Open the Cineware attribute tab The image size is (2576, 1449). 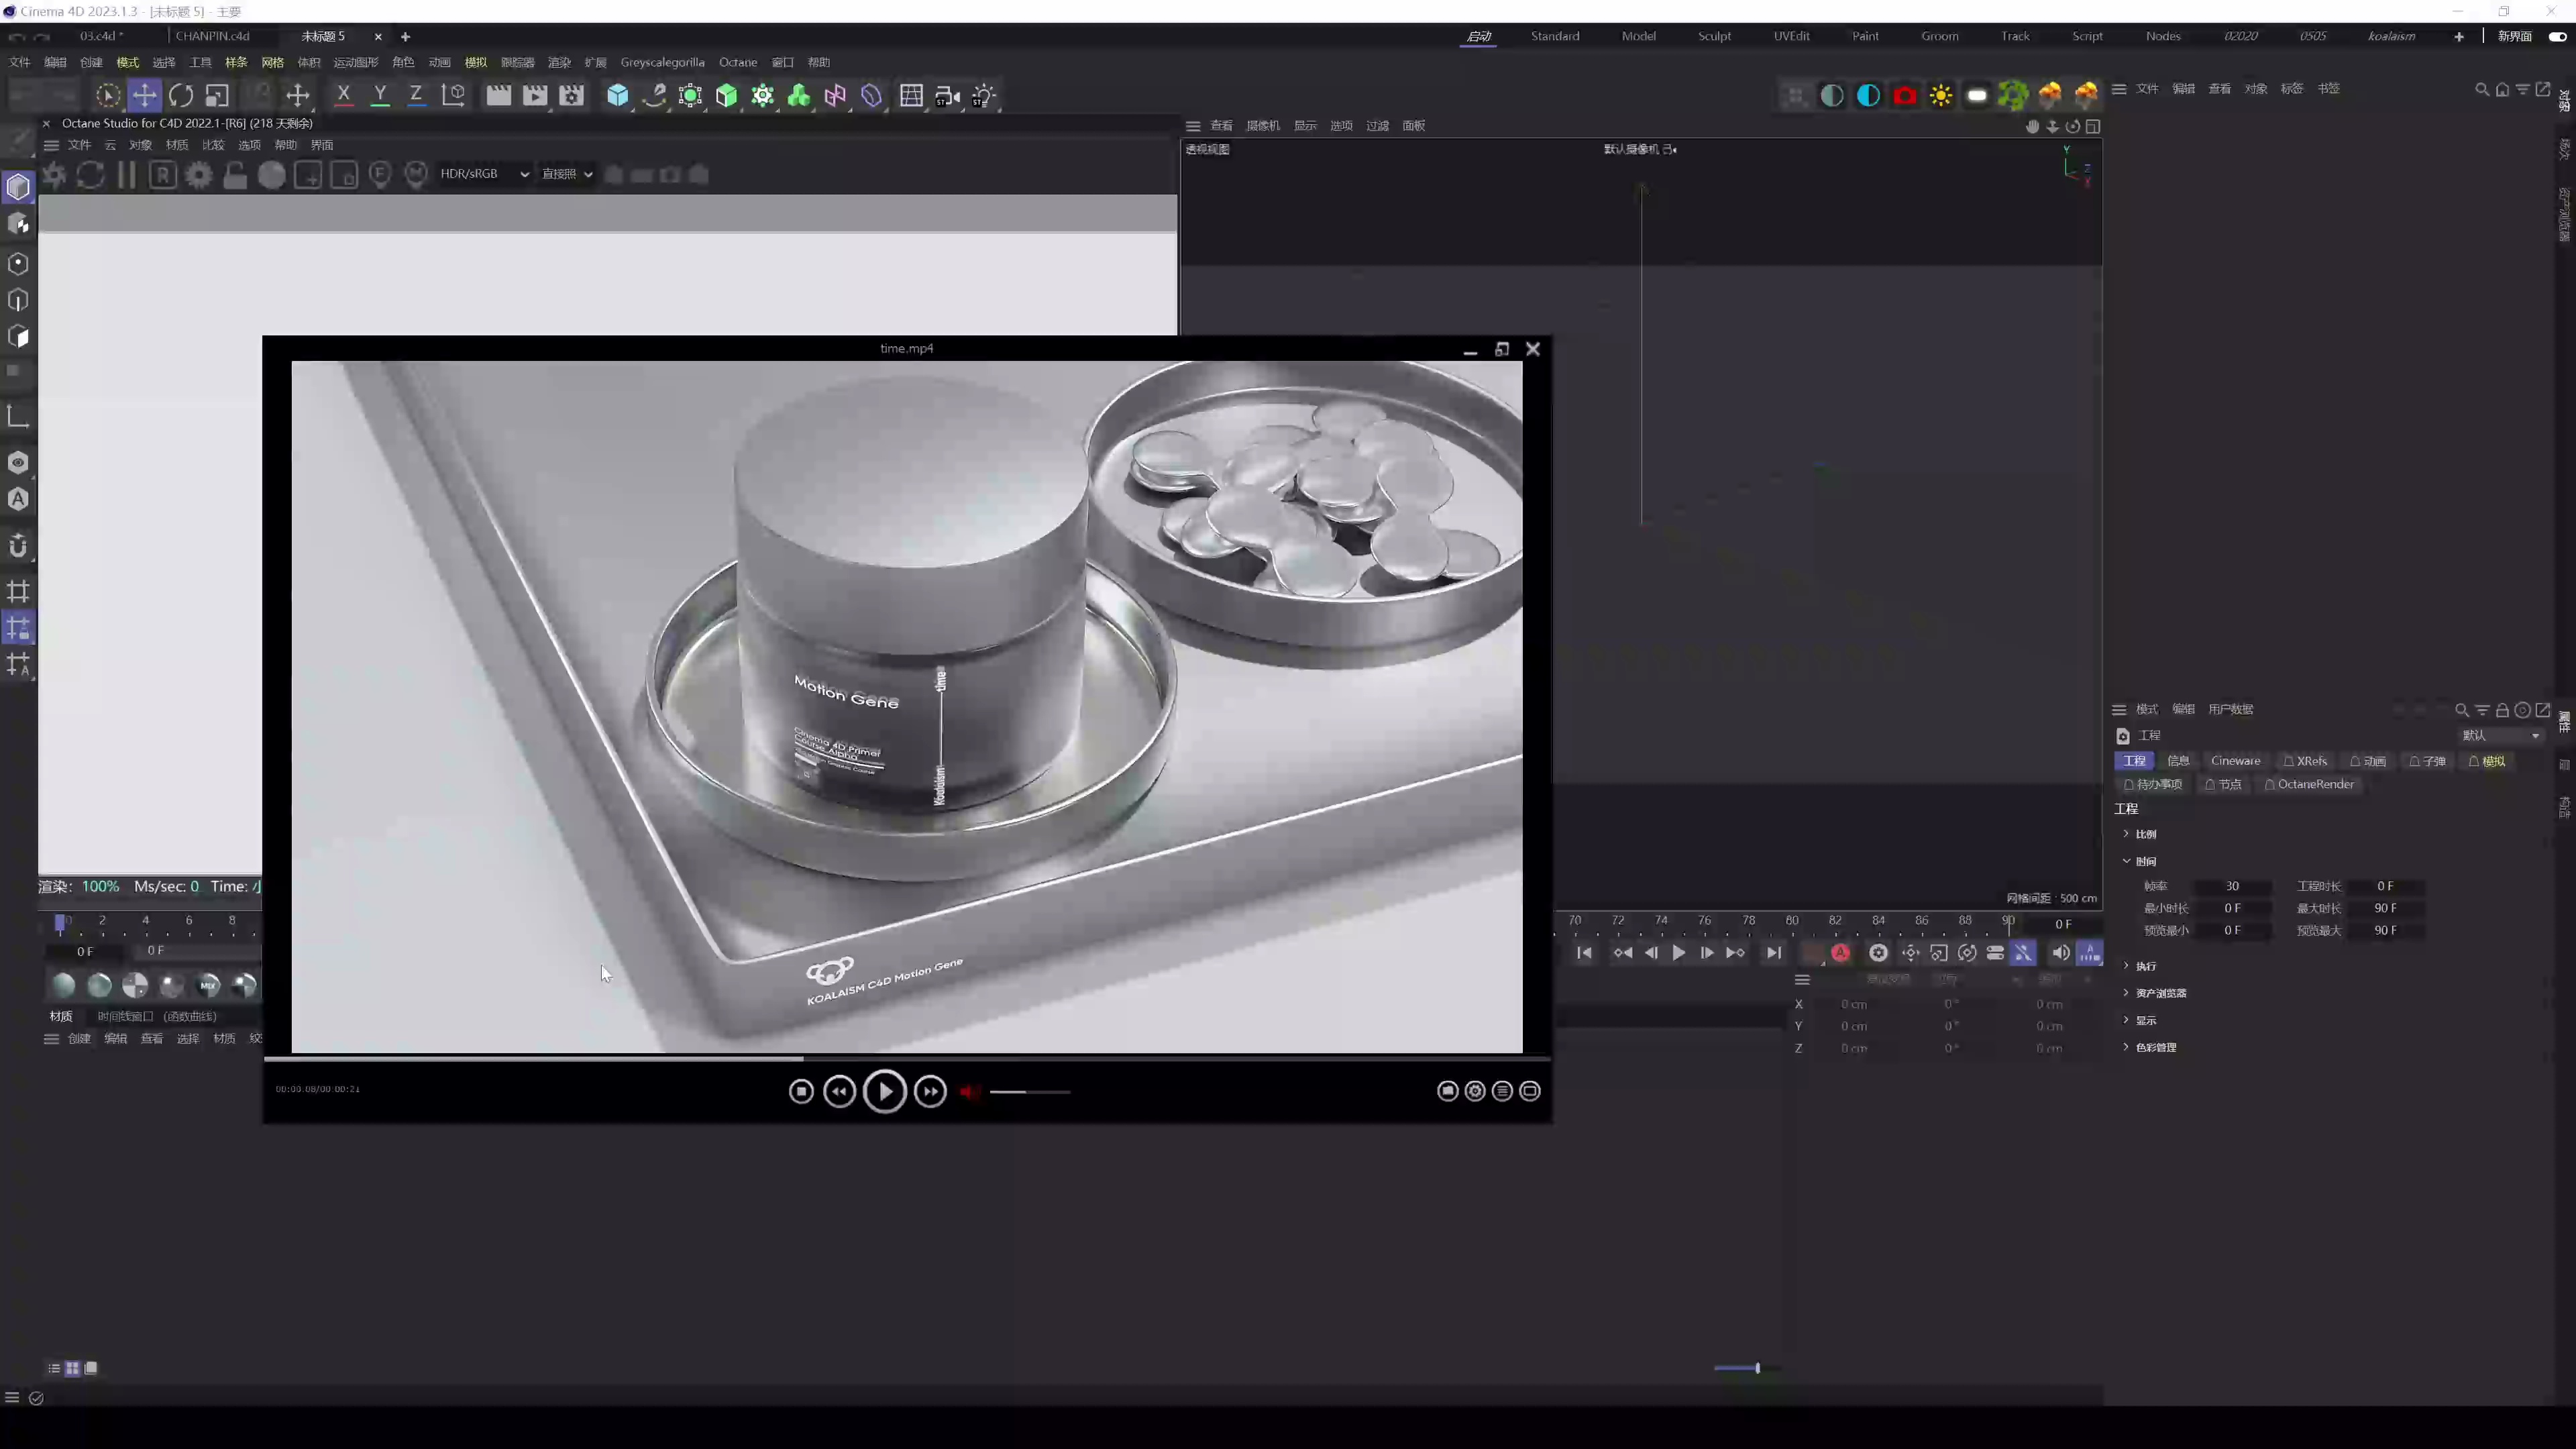(2235, 761)
